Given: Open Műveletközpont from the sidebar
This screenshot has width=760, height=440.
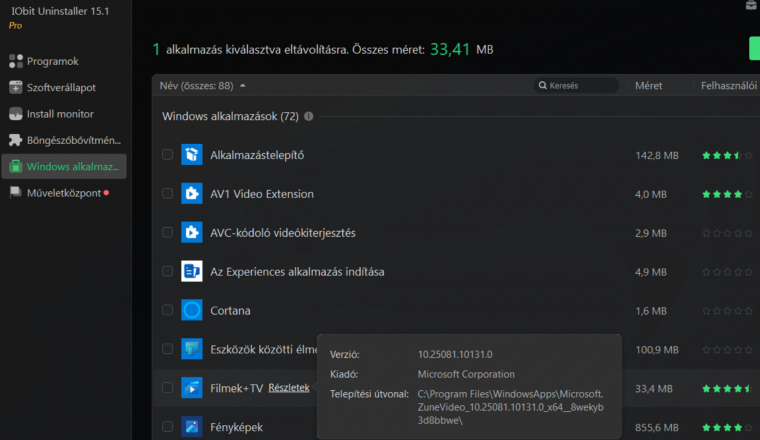Looking at the screenshot, I should tap(63, 192).
